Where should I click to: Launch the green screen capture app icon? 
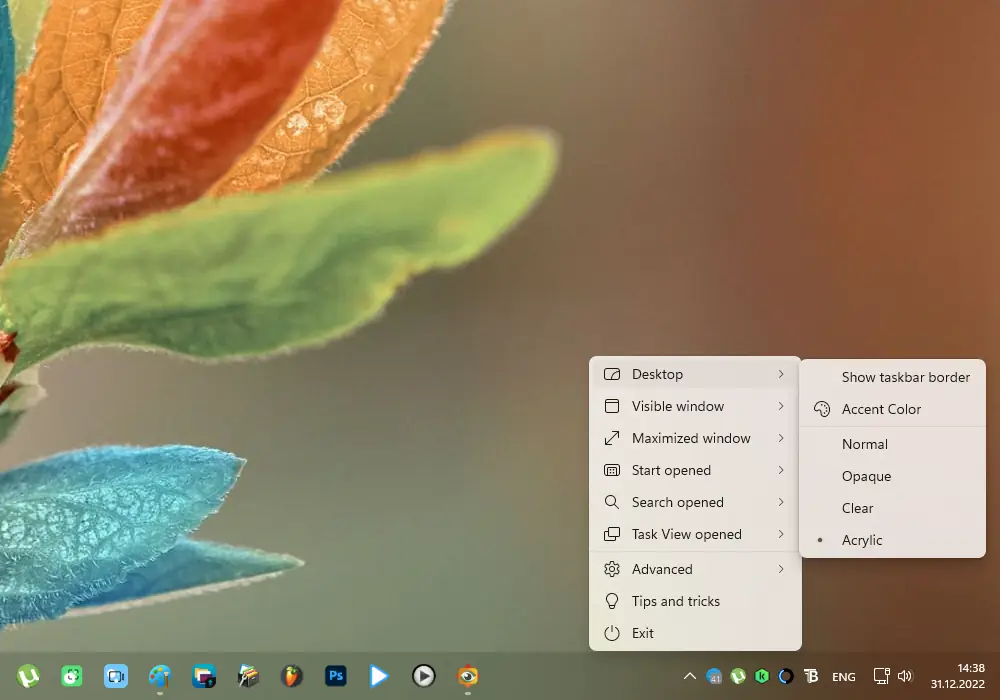tap(72, 676)
